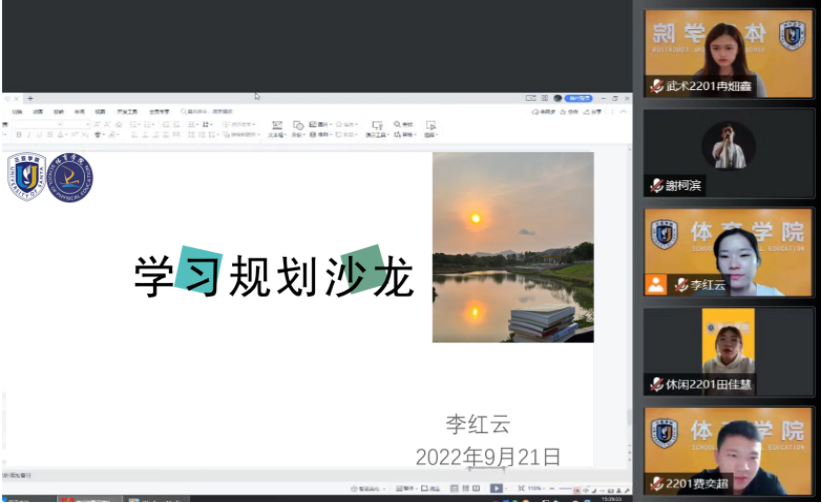Select the sunset lake picture on slide
The image size is (822, 503).
point(512,247)
